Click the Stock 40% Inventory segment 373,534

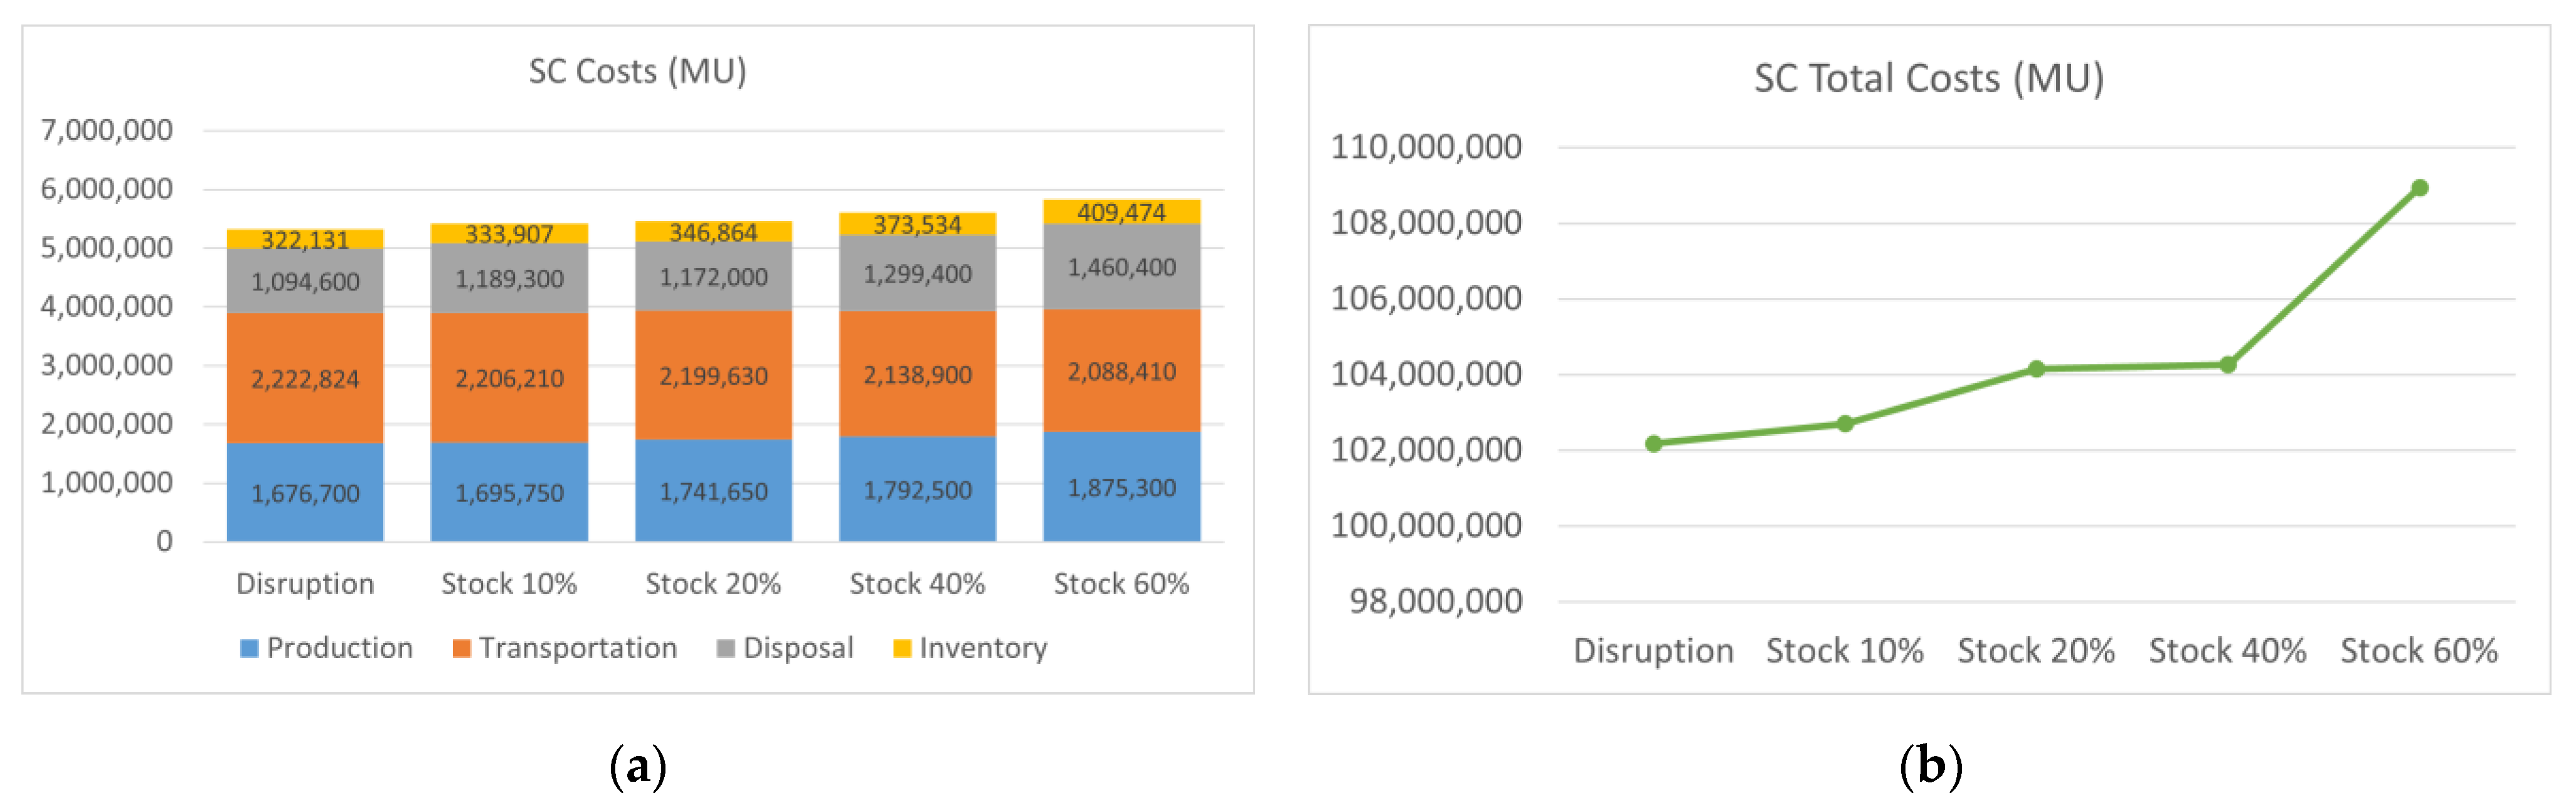[917, 224]
